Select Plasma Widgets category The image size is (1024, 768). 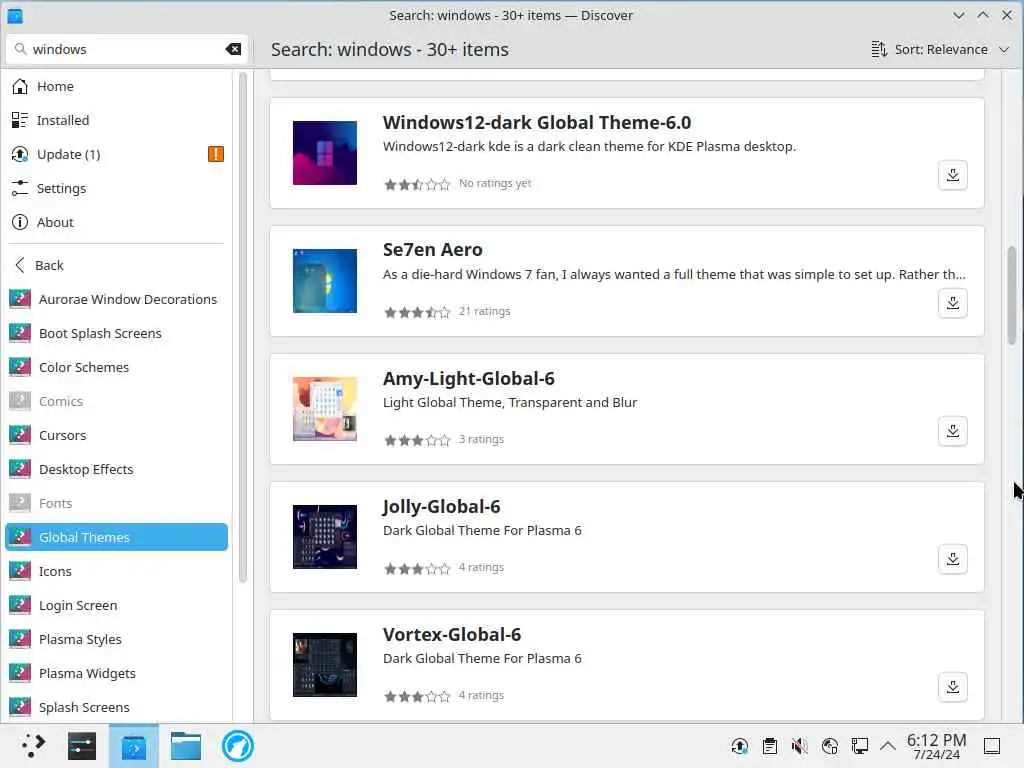click(116, 673)
